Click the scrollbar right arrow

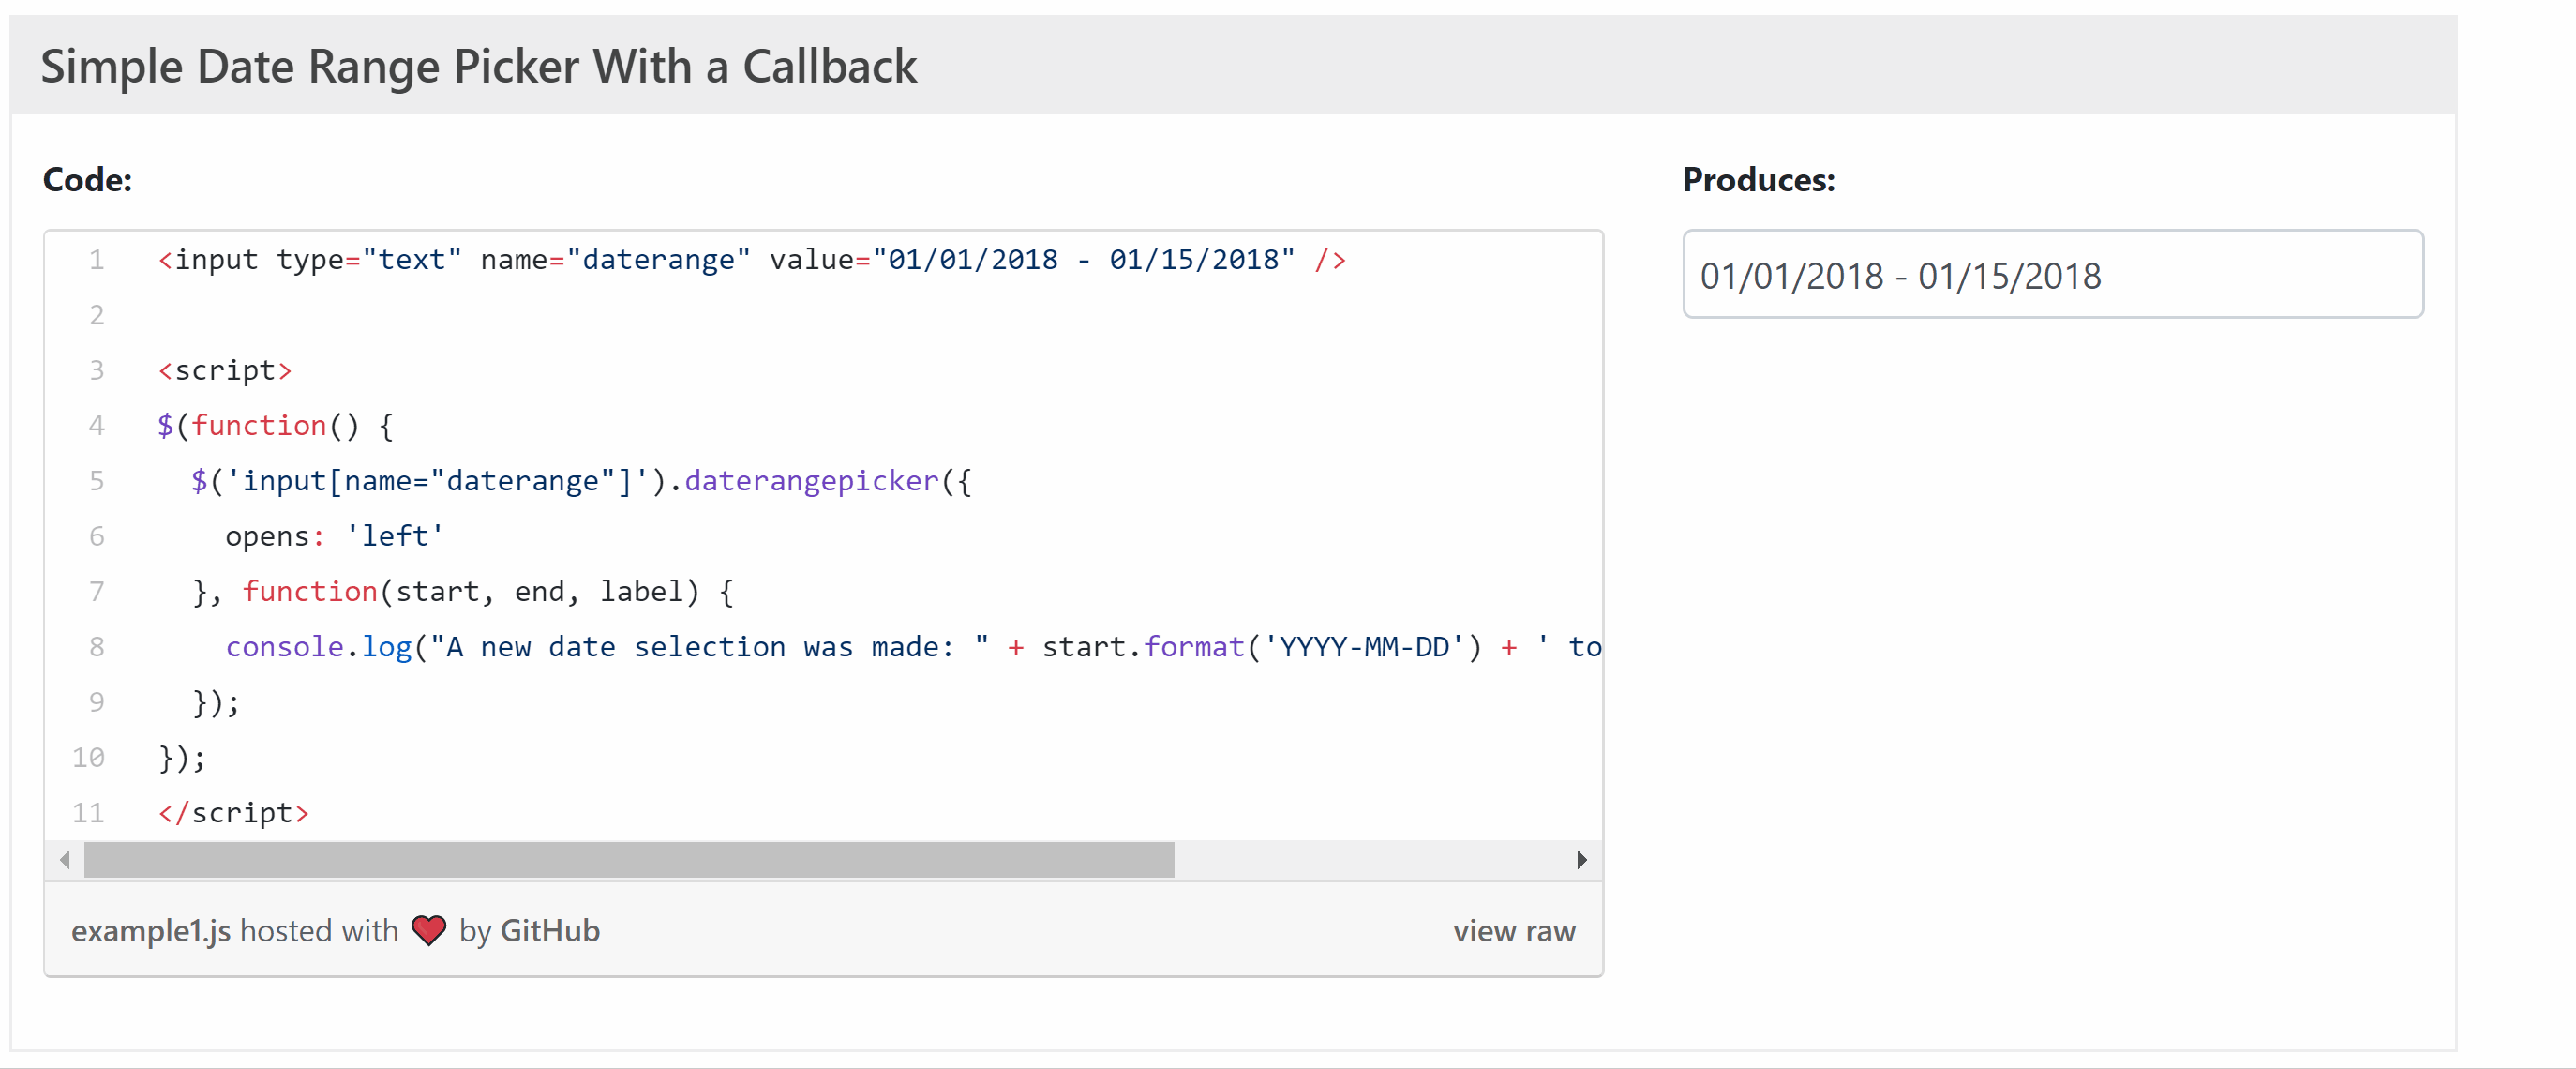(1581, 860)
